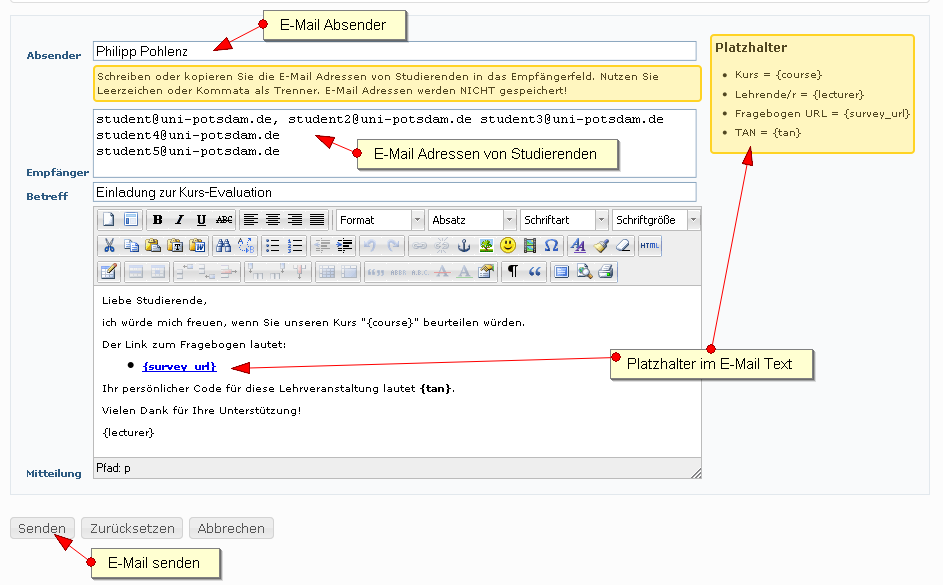Toggle bold formatting in the editor

coord(158,220)
